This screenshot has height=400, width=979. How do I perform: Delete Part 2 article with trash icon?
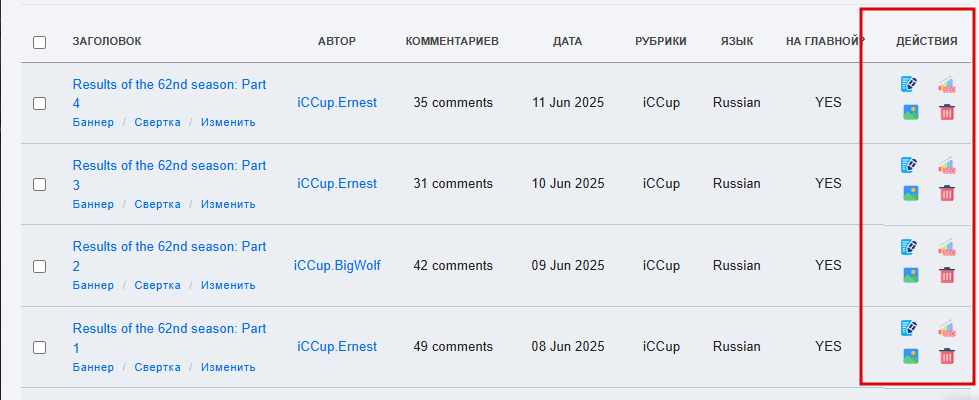point(947,275)
